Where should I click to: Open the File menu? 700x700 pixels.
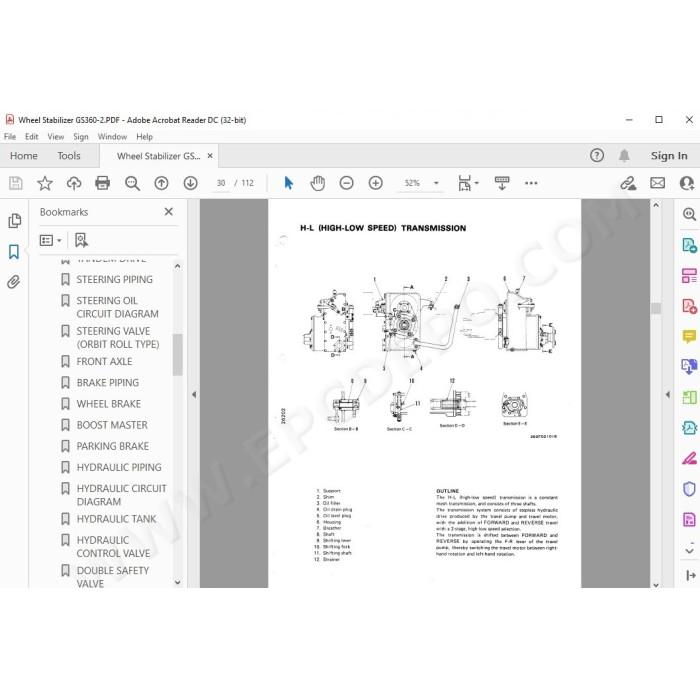[10, 137]
